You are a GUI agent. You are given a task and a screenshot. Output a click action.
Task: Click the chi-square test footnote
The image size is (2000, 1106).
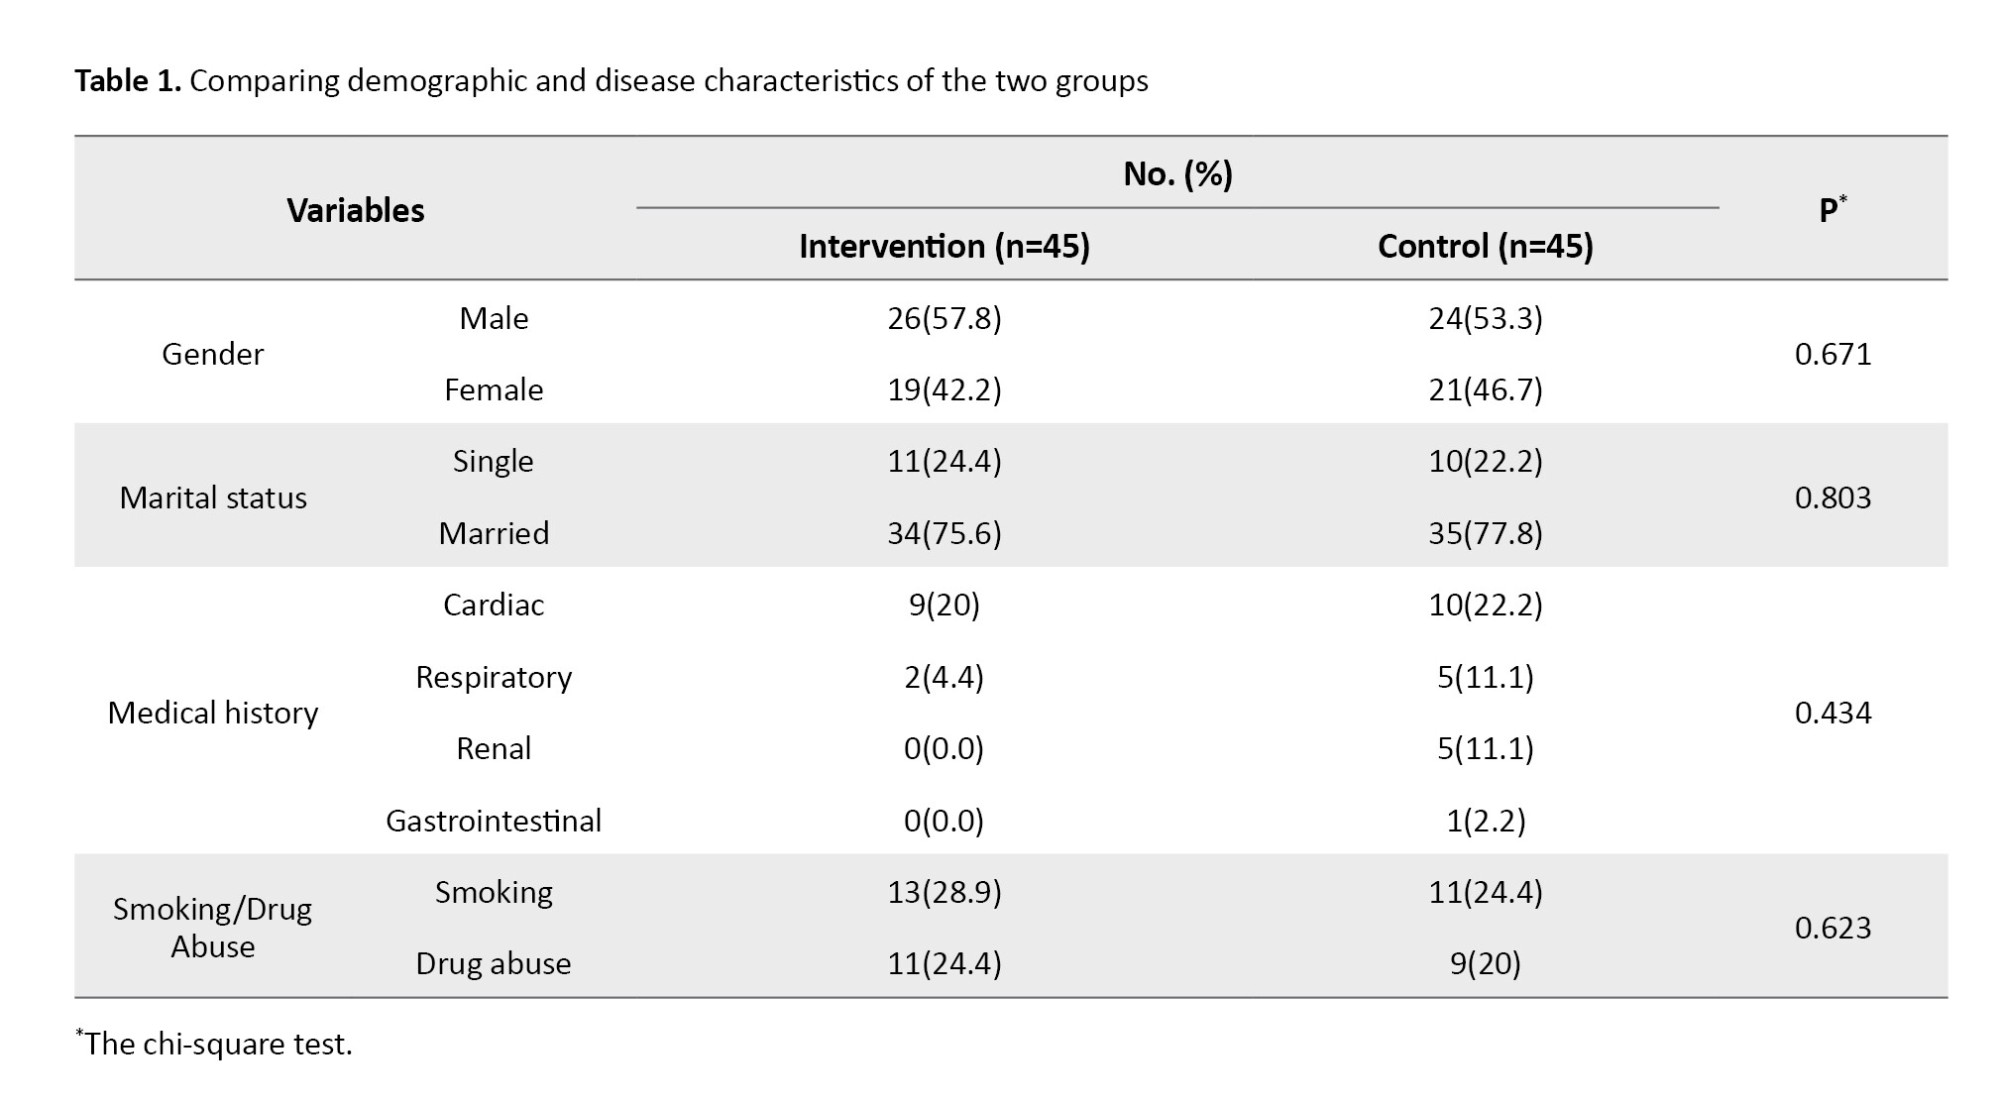click(215, 1044)
